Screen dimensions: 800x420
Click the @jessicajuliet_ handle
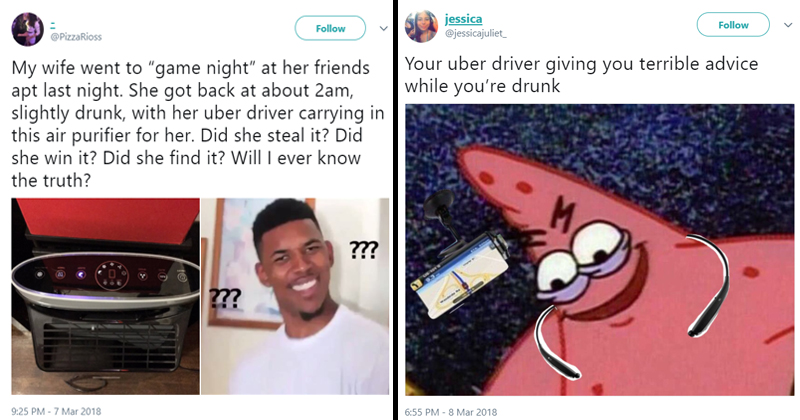tap(476, 34)
